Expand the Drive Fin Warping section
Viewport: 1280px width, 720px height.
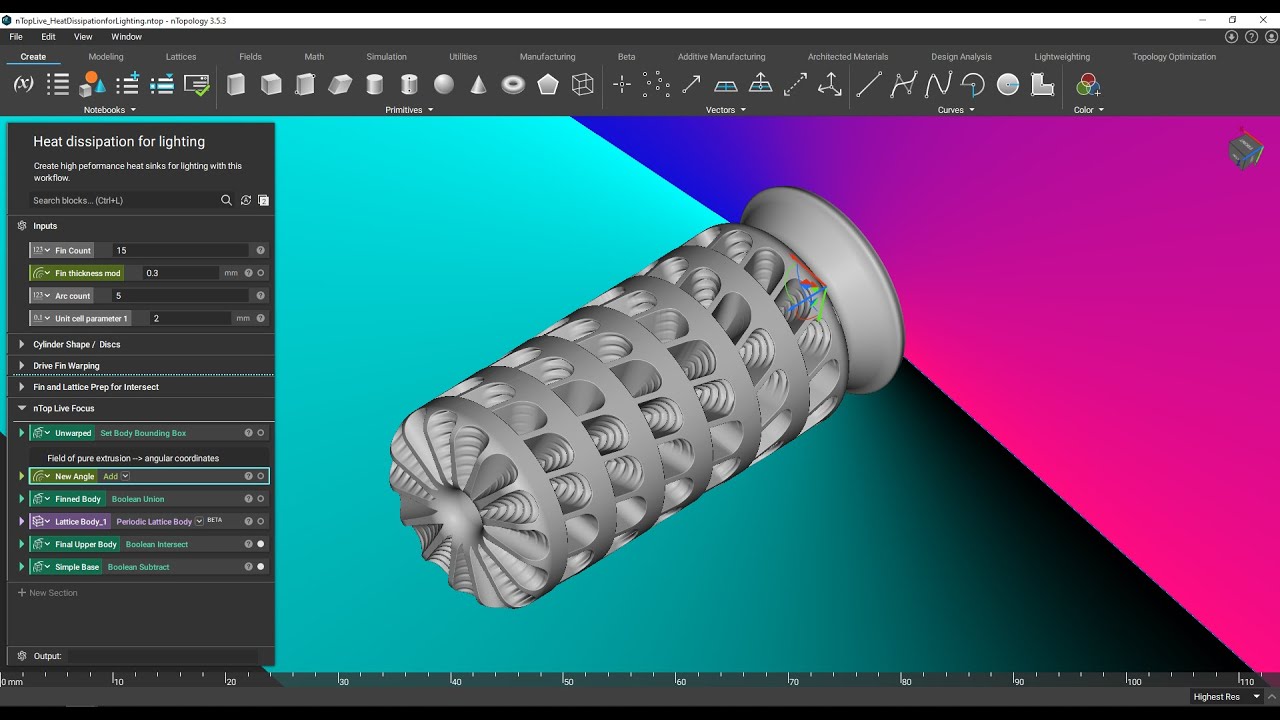(22, 366)
